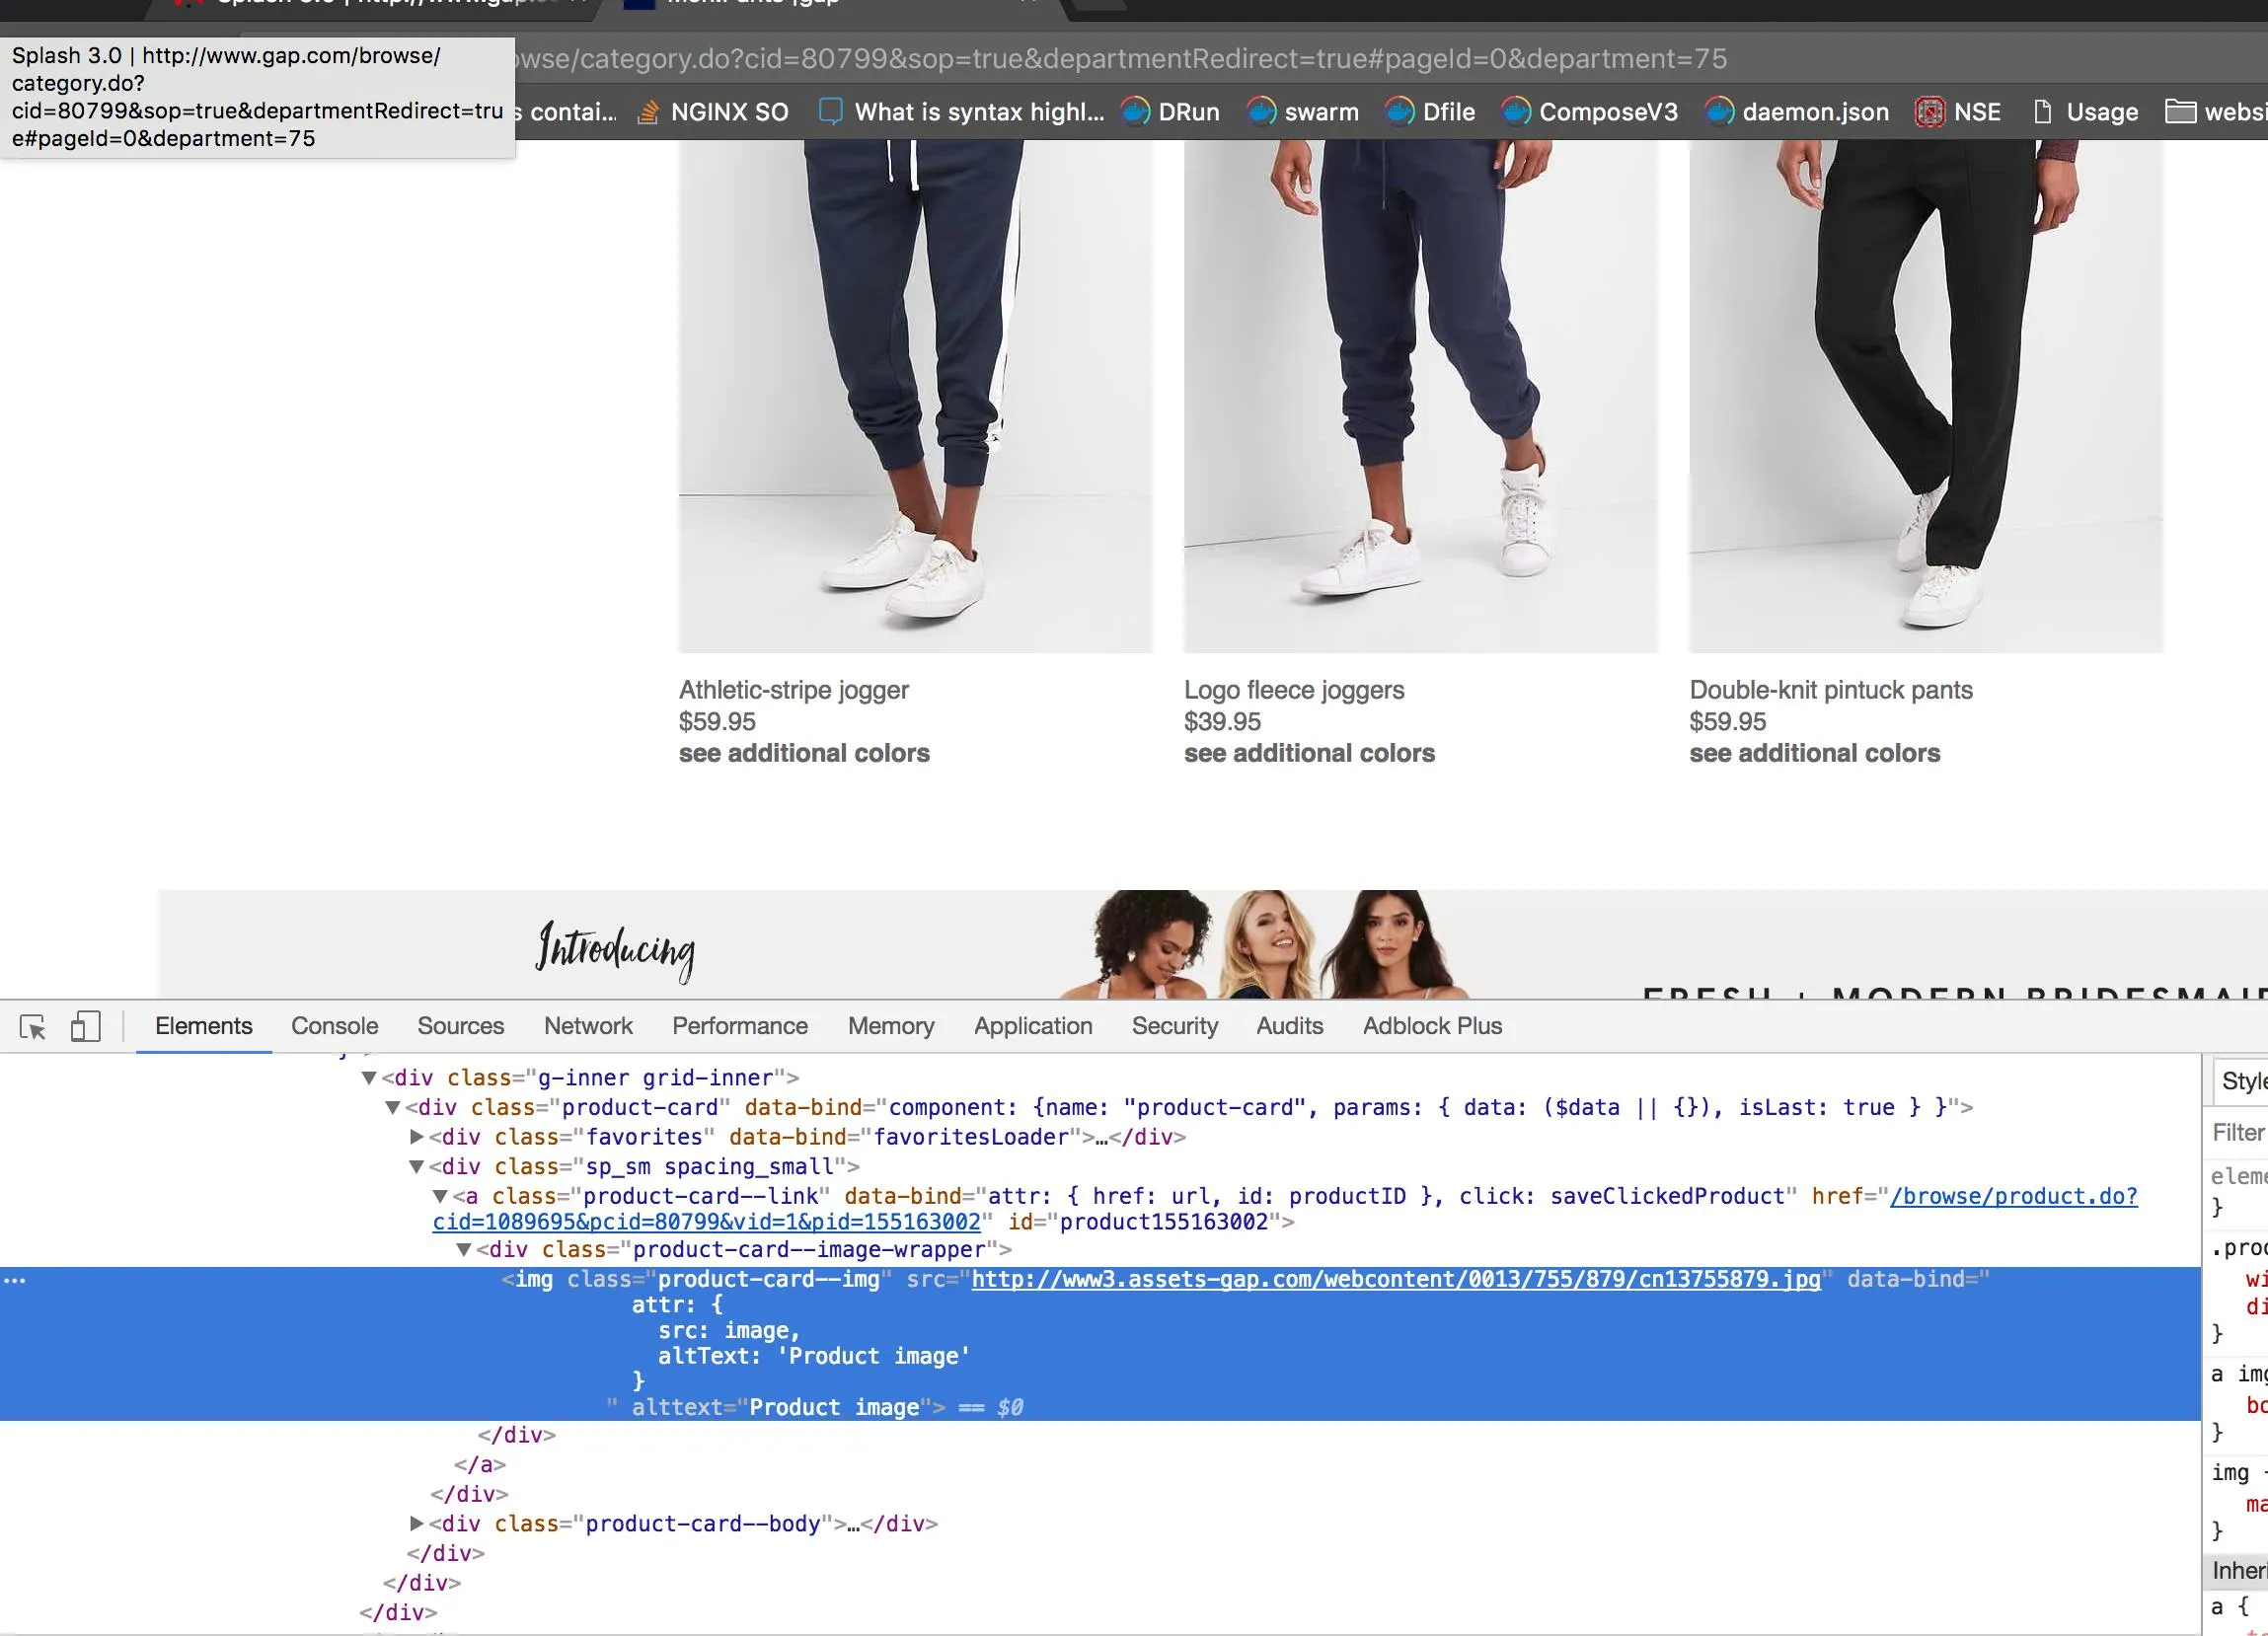Collapse the g-inner grid-inner div node

pyautogui.click(x=369, y=1078)
